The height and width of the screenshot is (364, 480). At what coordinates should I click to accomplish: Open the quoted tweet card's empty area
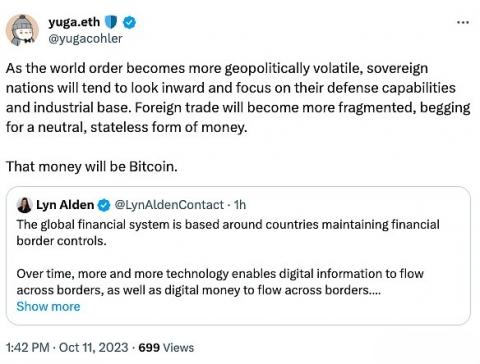pyautogui.click(x=267, y=310)
